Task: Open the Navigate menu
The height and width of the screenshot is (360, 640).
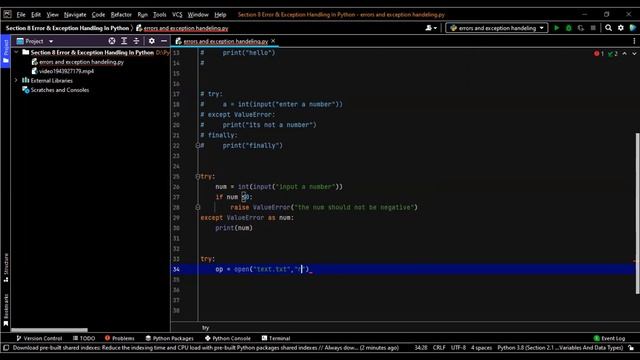Action: [x=75, y=15]
